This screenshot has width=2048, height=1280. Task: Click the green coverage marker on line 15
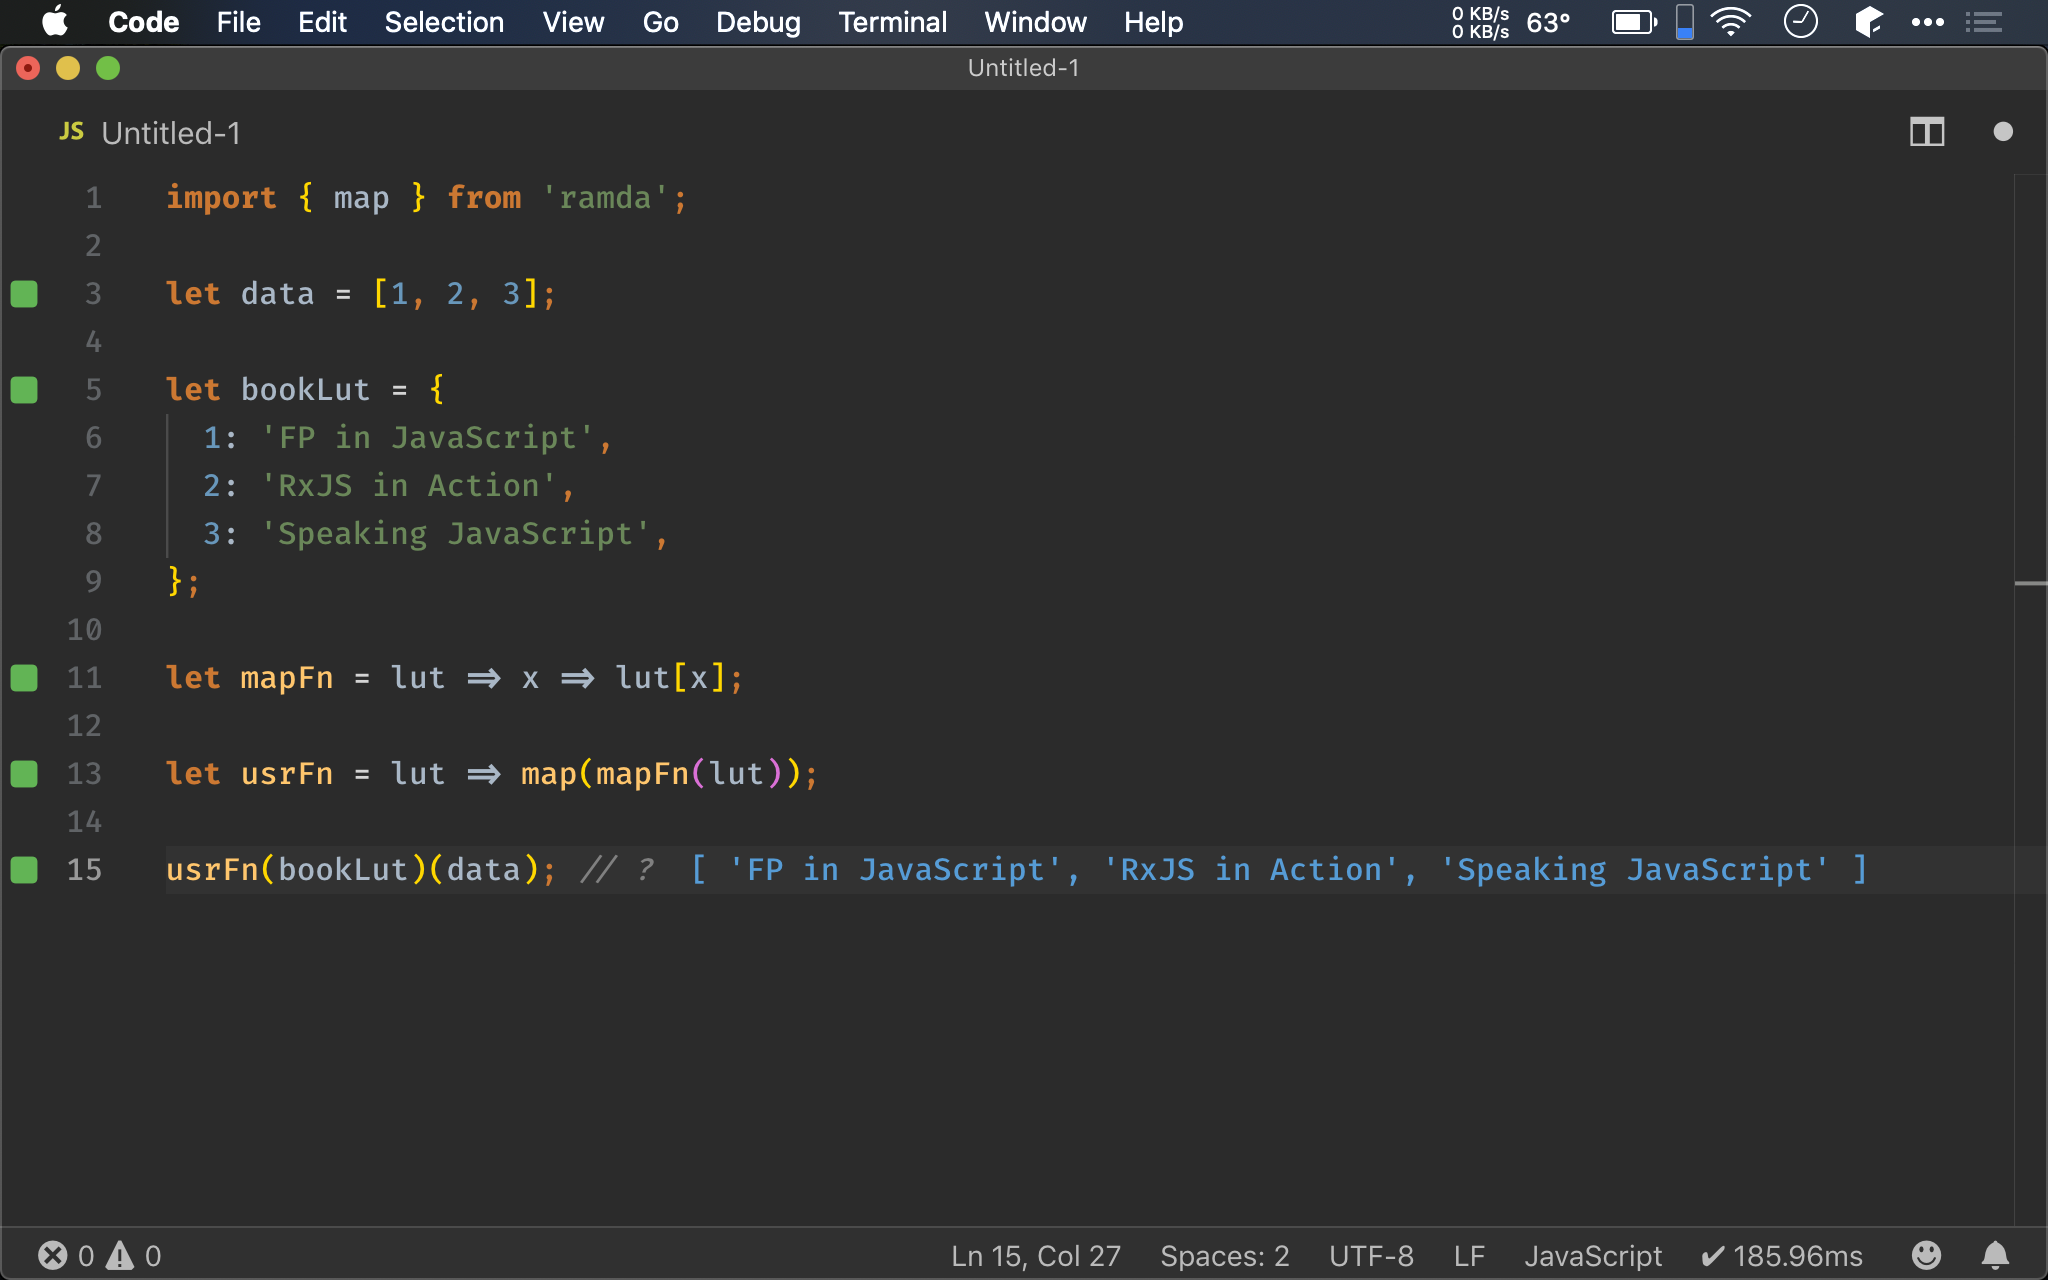pyautogui.click(x=24, y=870)
